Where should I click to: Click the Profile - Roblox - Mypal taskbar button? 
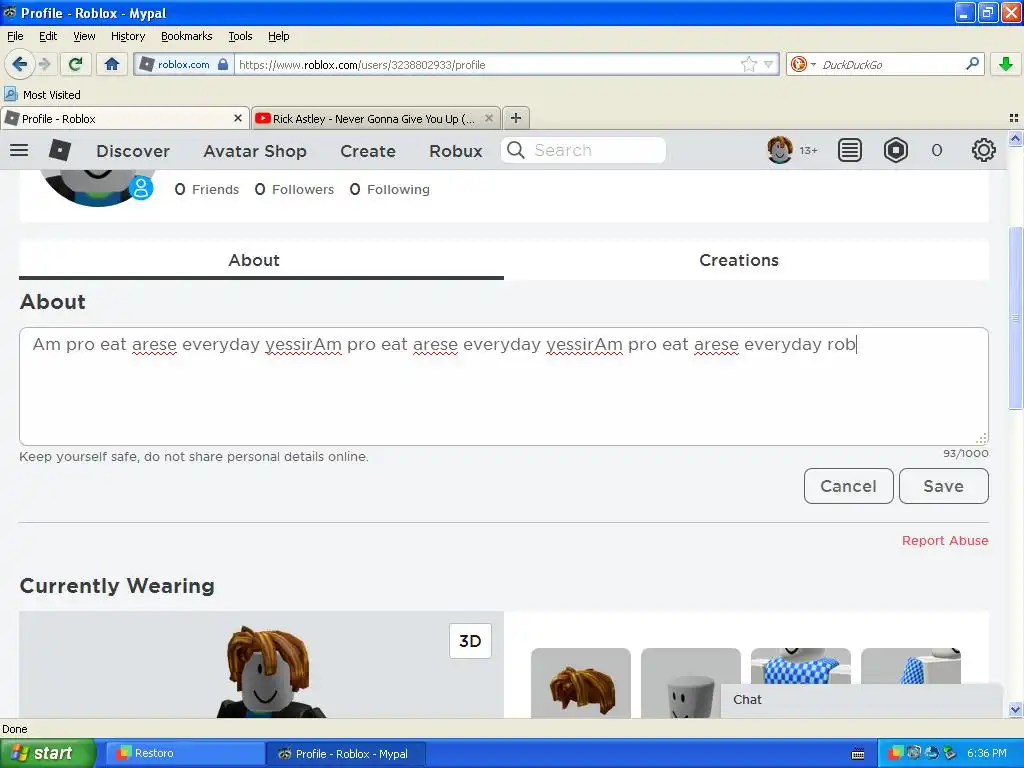click(x=346, y=753)
